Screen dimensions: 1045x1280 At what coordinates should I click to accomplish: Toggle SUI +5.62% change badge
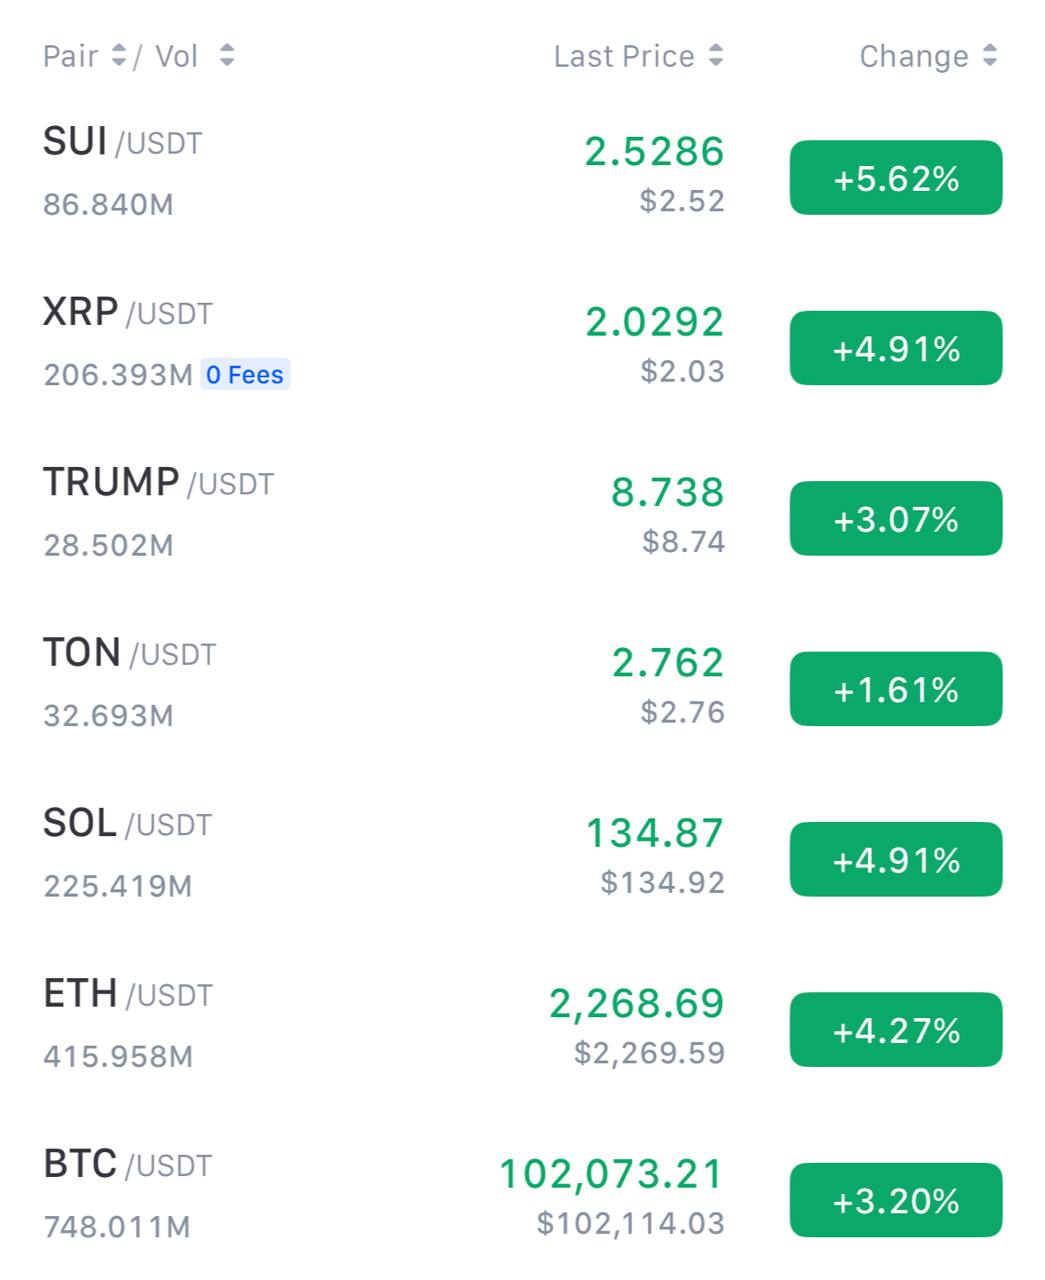(896, 178)
